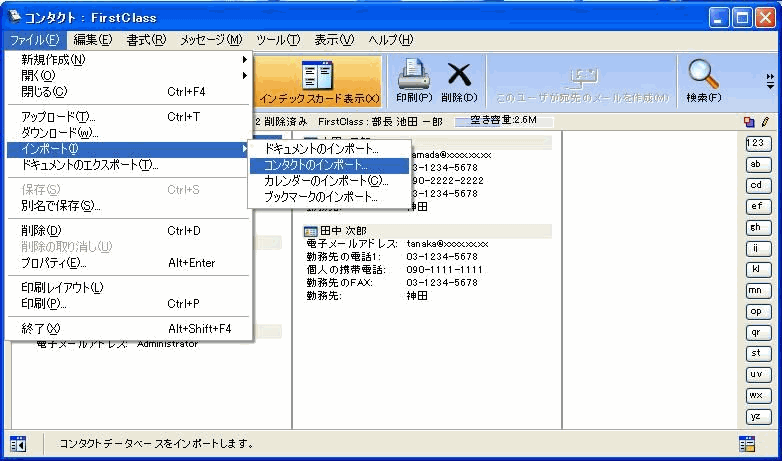Click the overlapping squares icon beside the pencil

coord(749,121)
